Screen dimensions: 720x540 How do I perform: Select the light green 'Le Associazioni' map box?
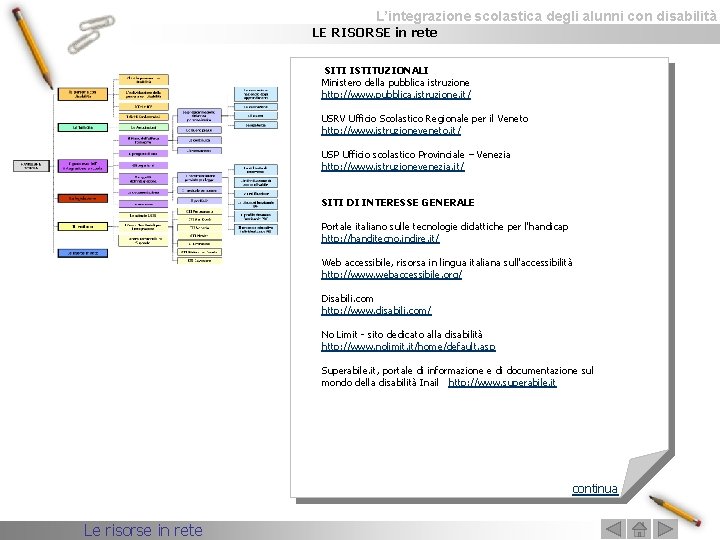click(144, 127)
